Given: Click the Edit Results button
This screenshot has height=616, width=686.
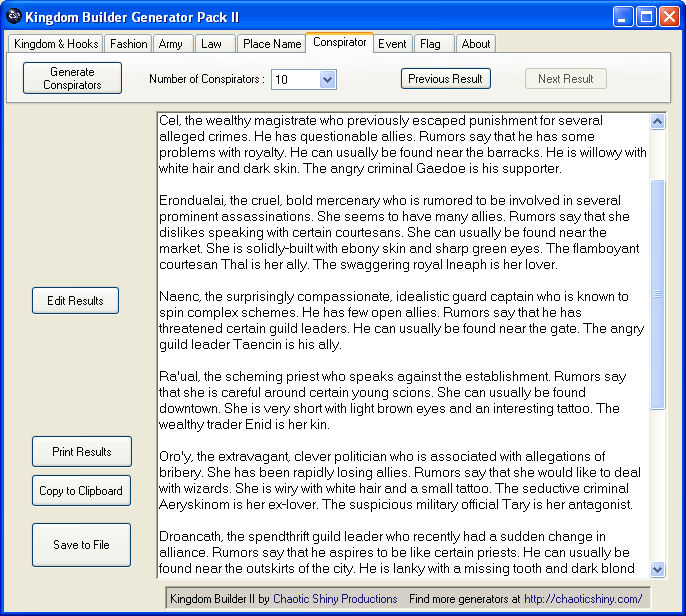Looking at the screenshot, I should 75,301.
